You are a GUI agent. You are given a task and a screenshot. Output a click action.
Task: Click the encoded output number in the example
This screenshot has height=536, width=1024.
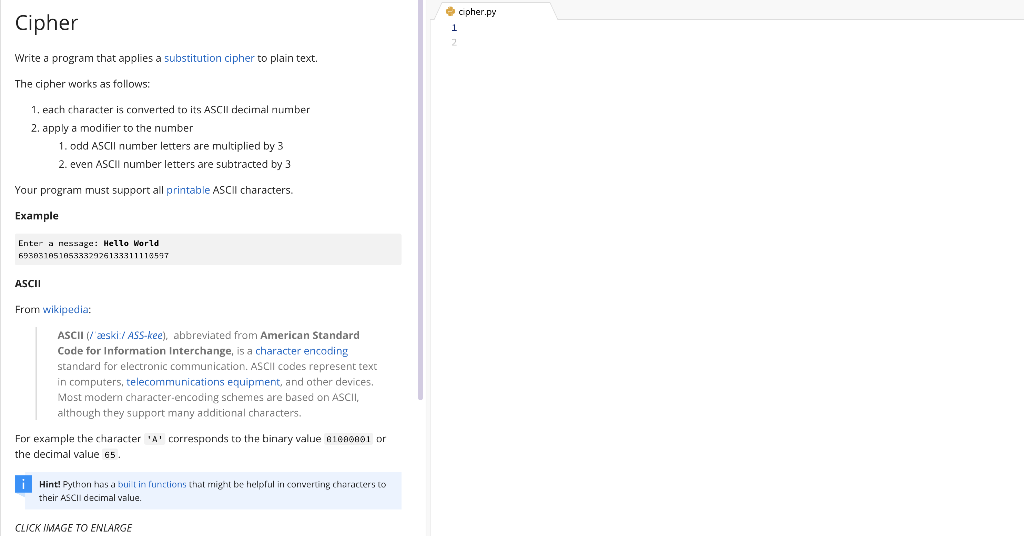tap(93, 256)
